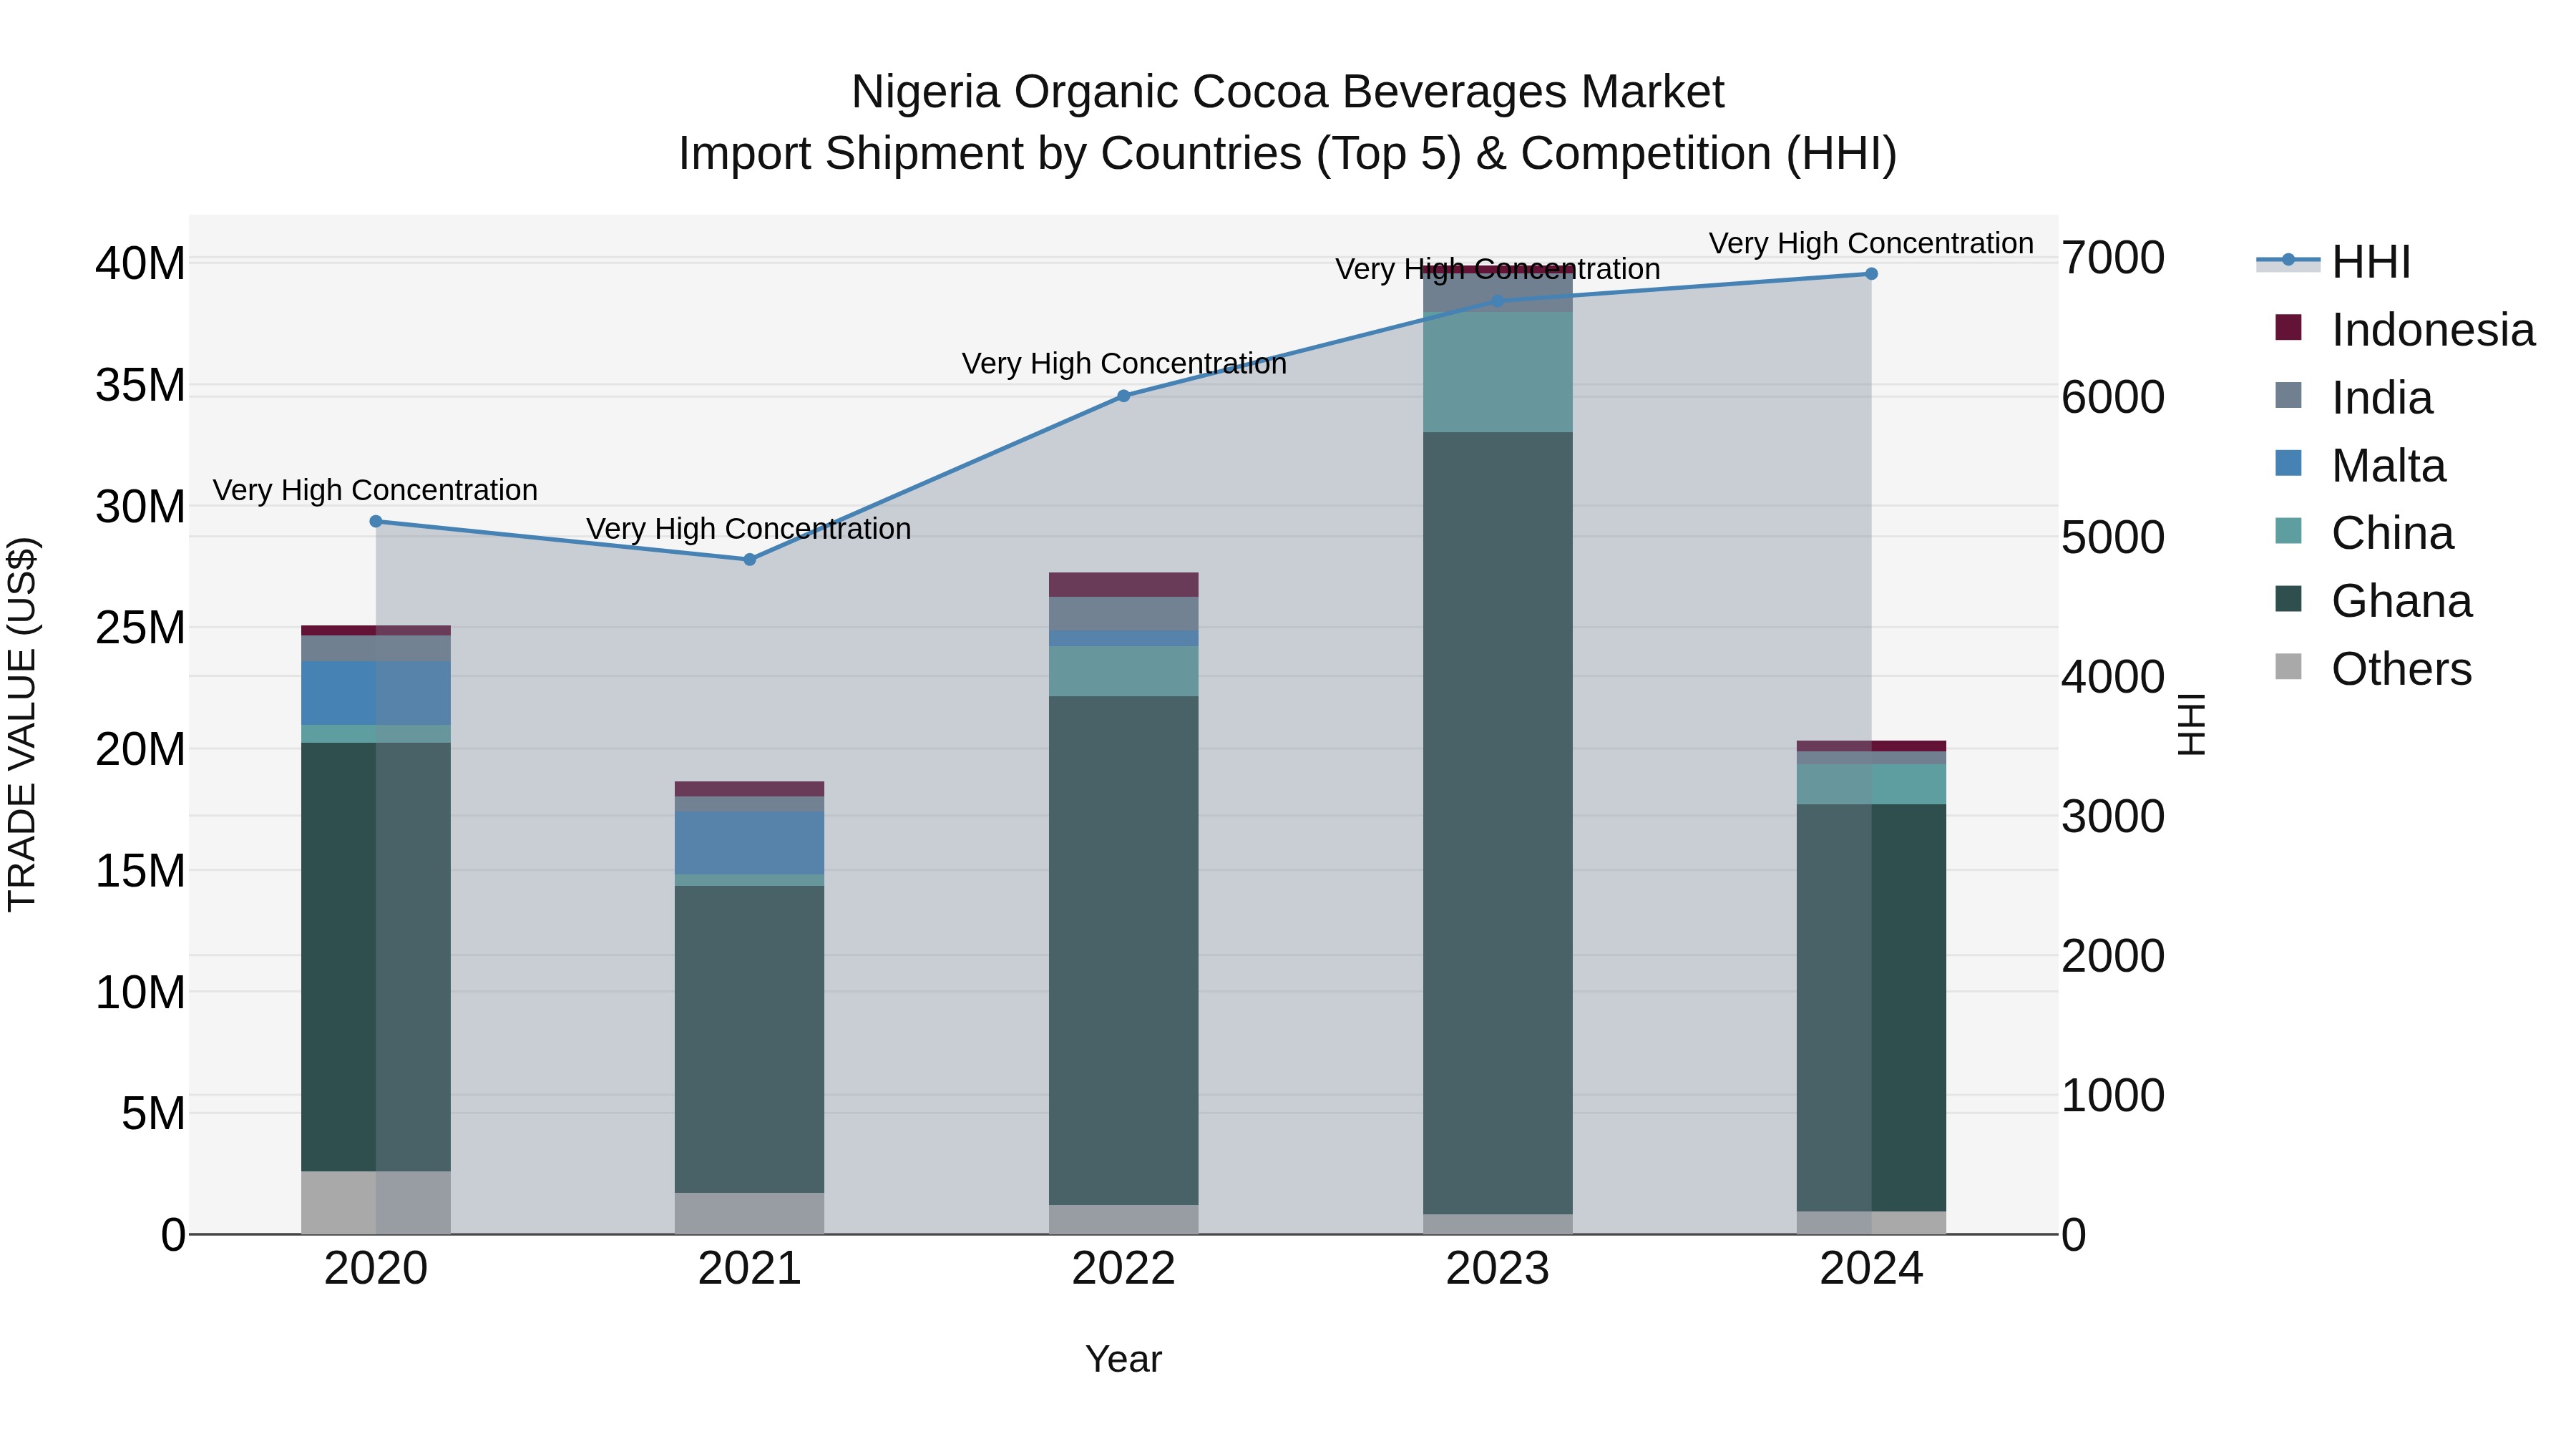Toggle the HHI line legend entry
The width and height of the screenshot is (2576, 1449).
[2333, 261]
